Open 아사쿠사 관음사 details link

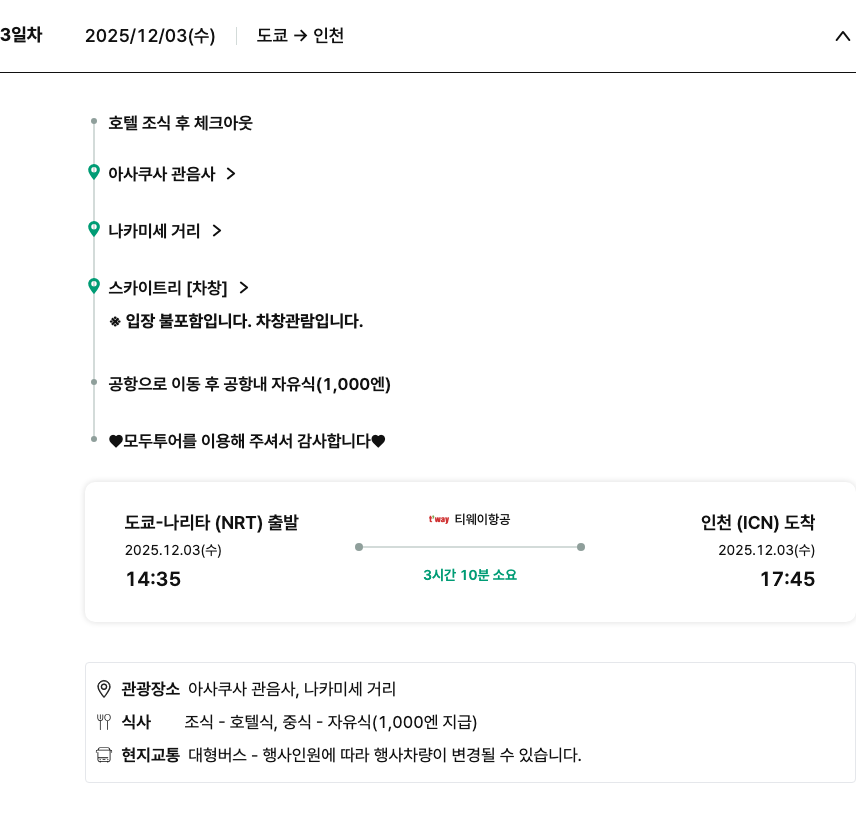pos(161,173)
